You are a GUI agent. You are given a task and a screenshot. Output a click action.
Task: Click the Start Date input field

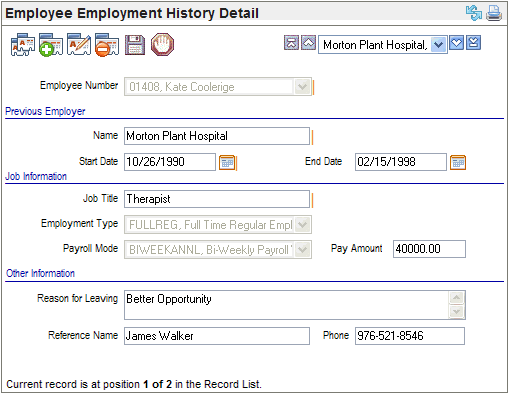(170, 162)
